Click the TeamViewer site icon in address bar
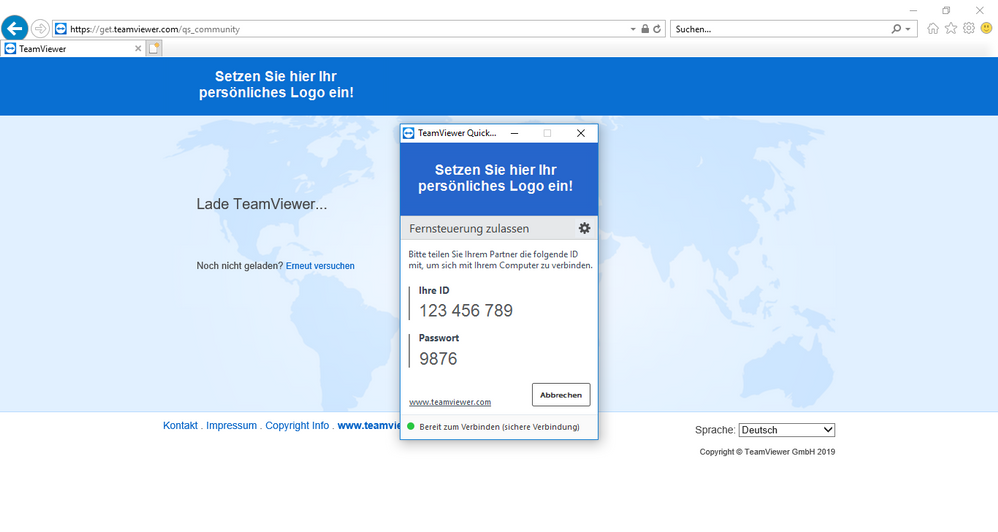 click(60, 29)
